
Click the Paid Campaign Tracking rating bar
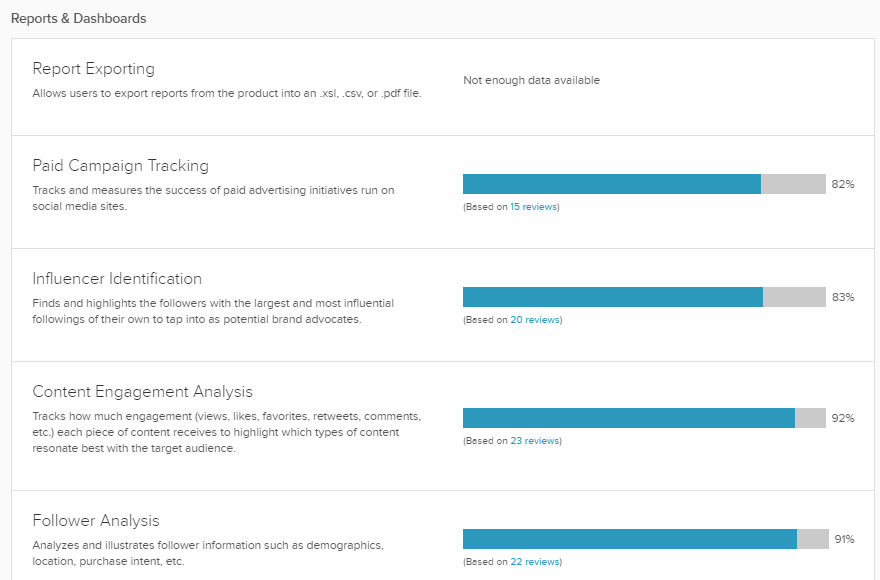pos(644,184)
